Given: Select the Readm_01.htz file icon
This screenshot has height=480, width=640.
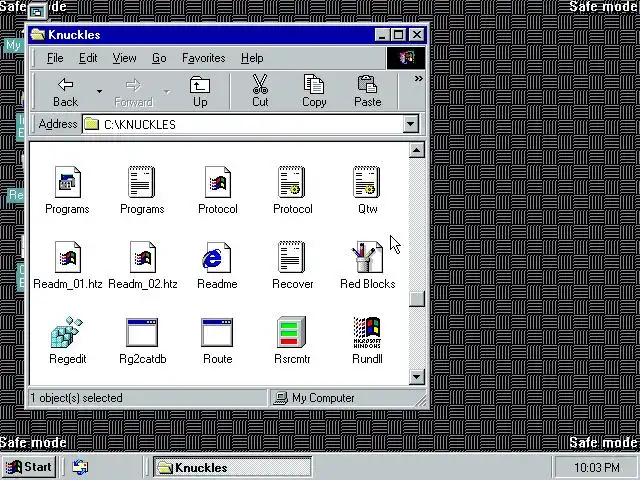Looking at the screenshot, I should click(x=68, y=258).
